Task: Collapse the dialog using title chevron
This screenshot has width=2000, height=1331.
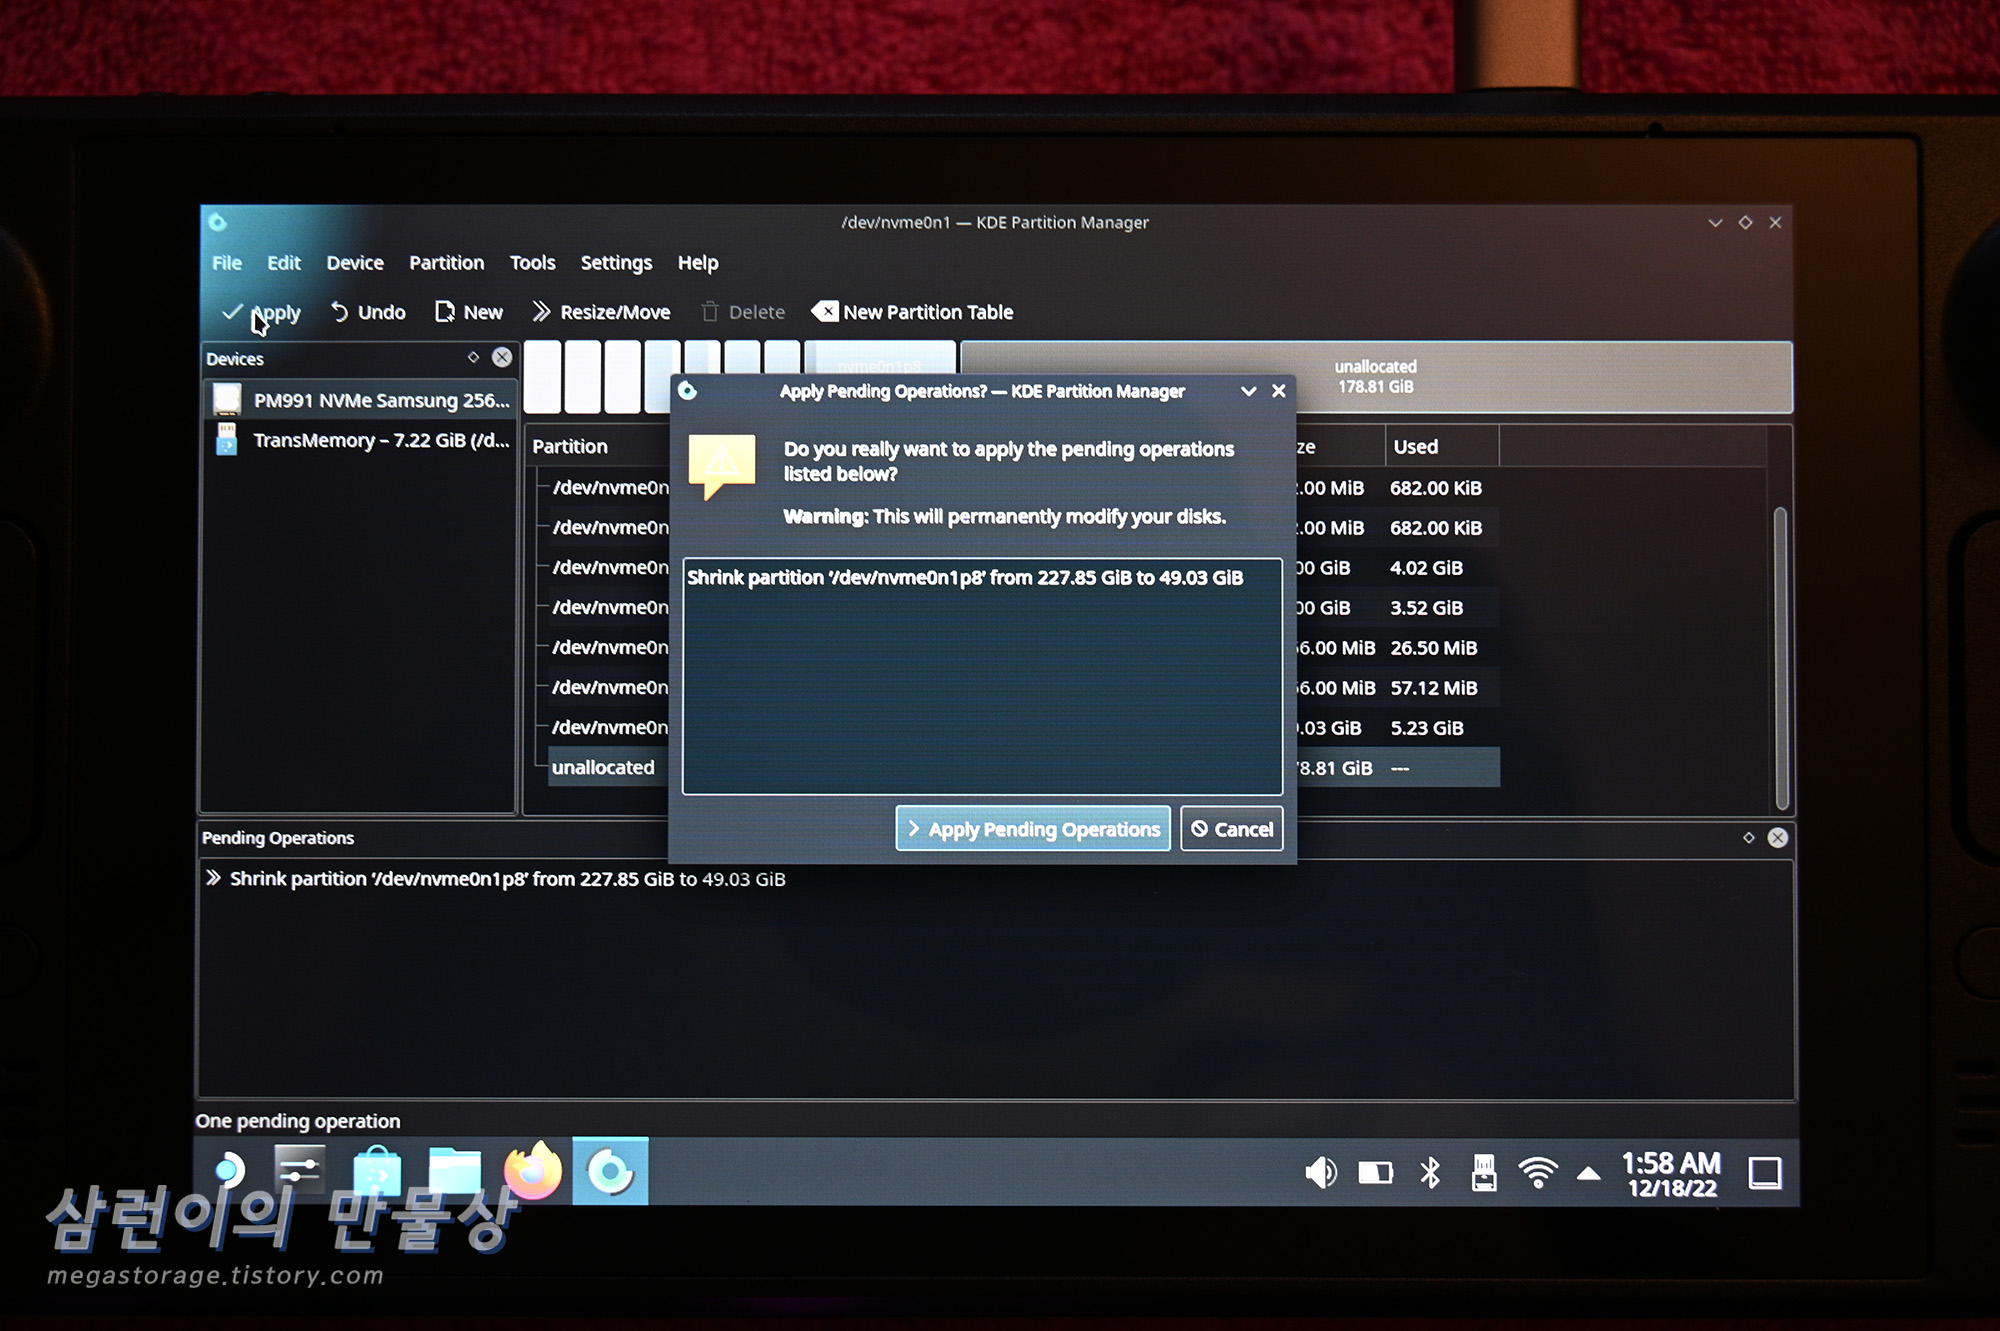Action: tap(1248, 391)
